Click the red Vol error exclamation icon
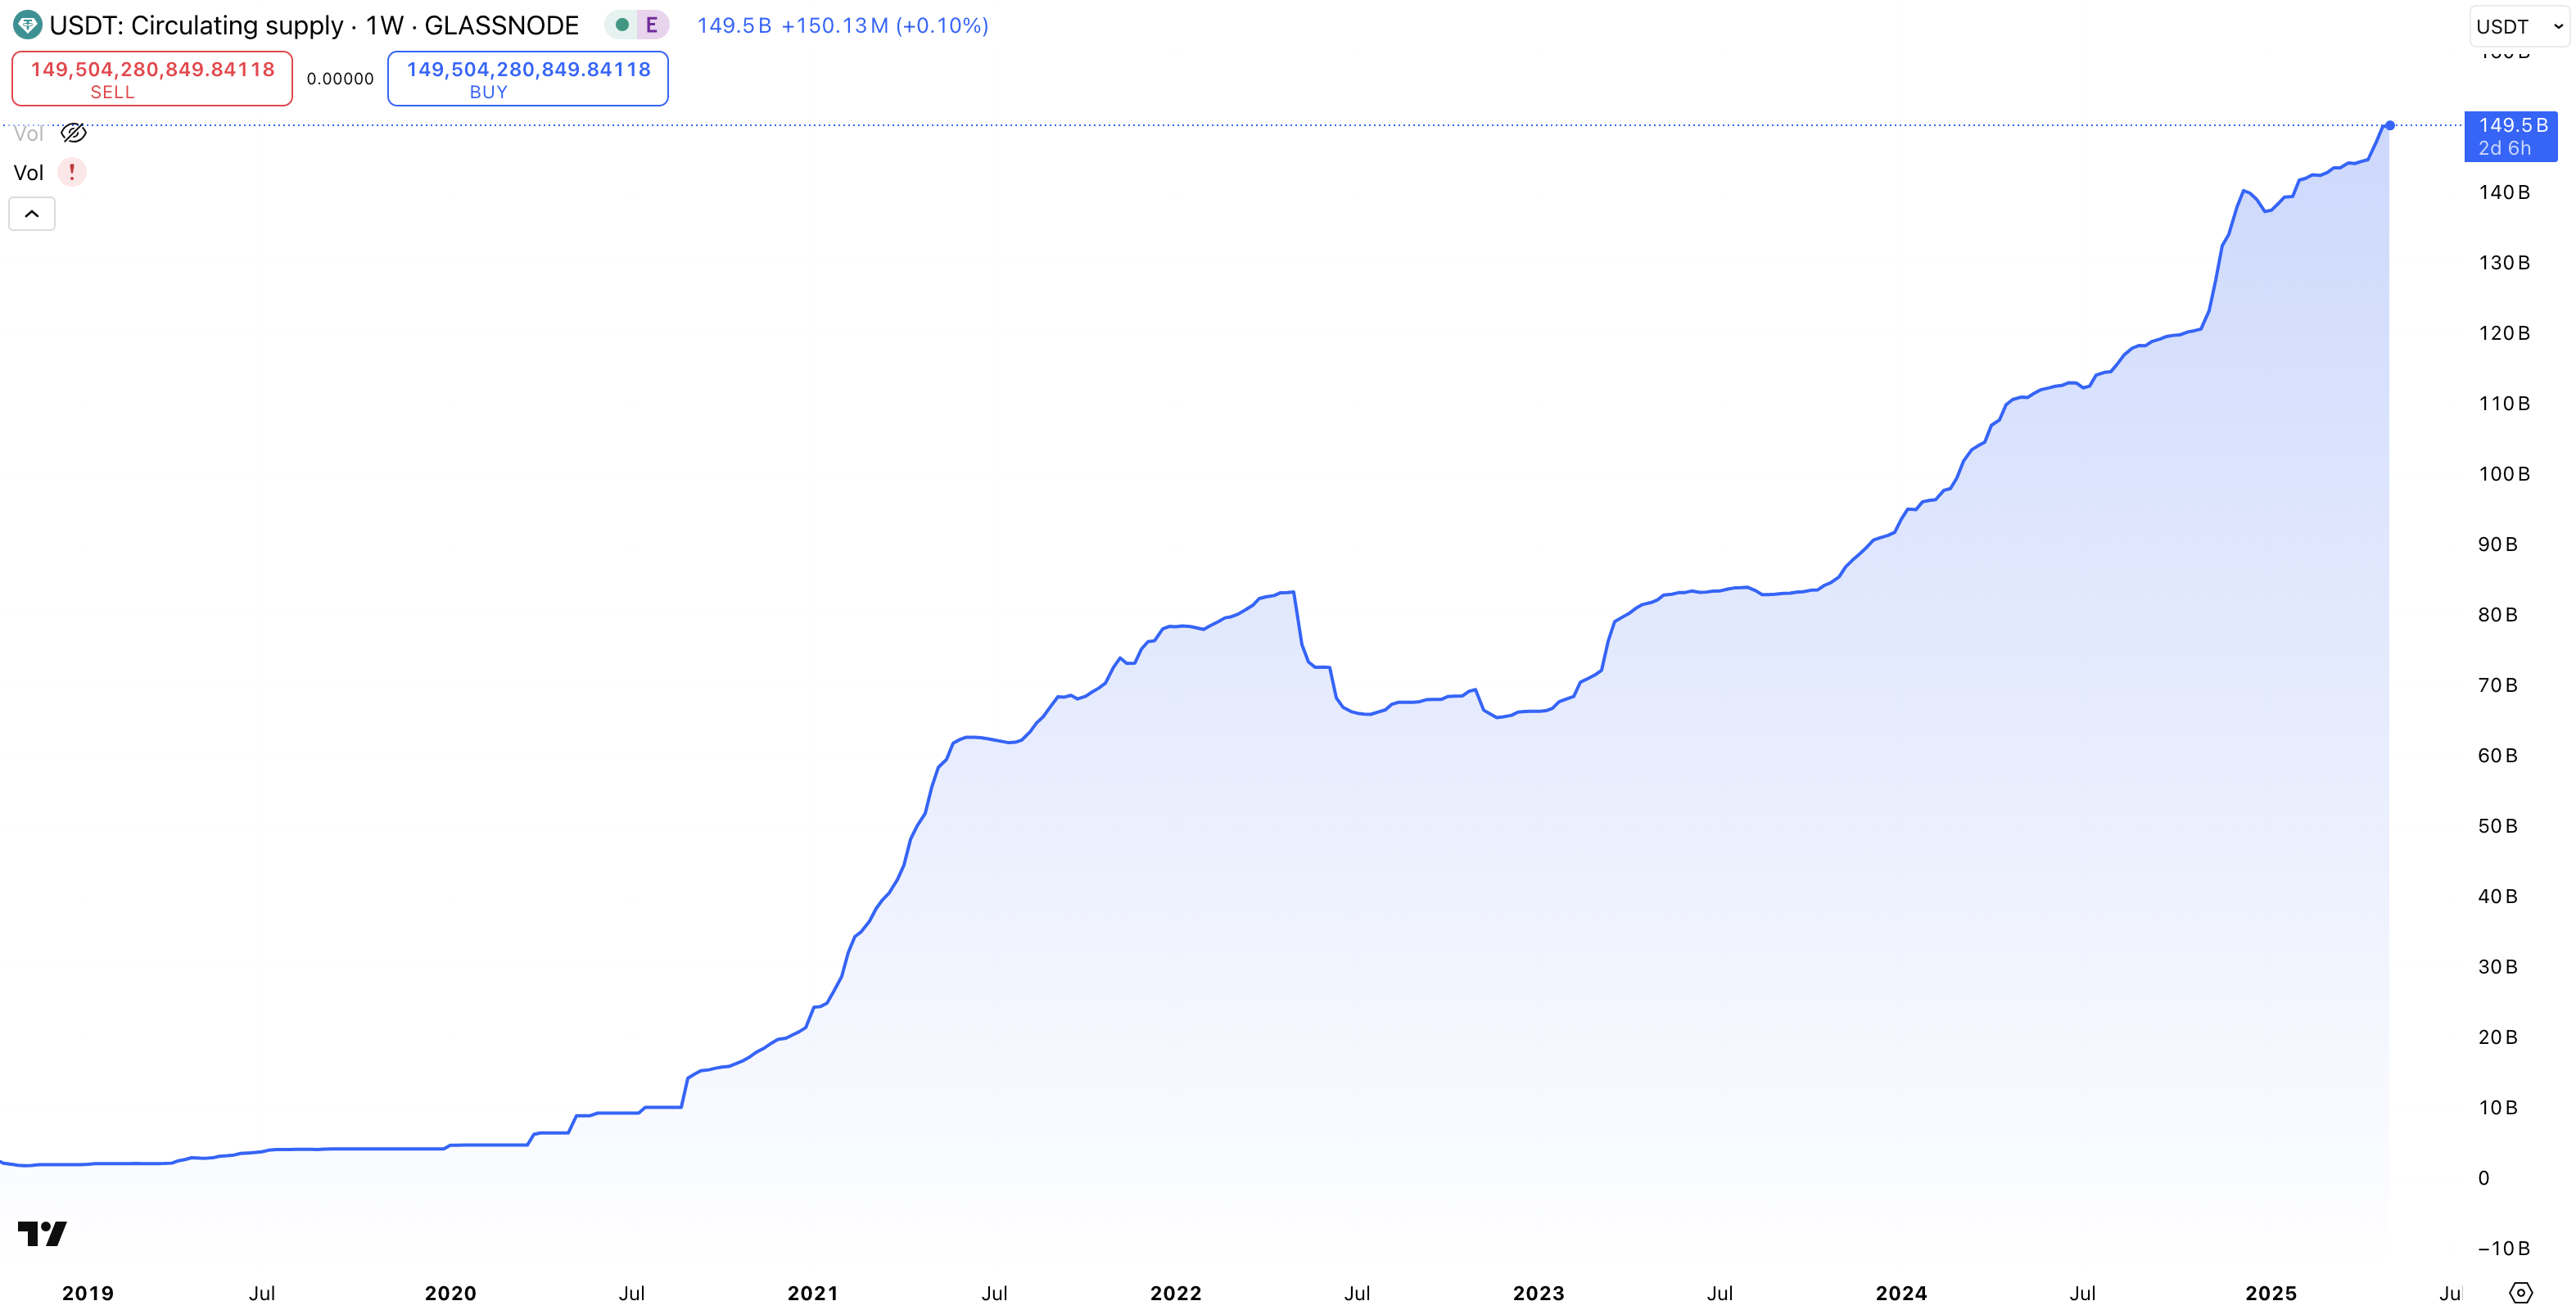 tap(72, 172)
